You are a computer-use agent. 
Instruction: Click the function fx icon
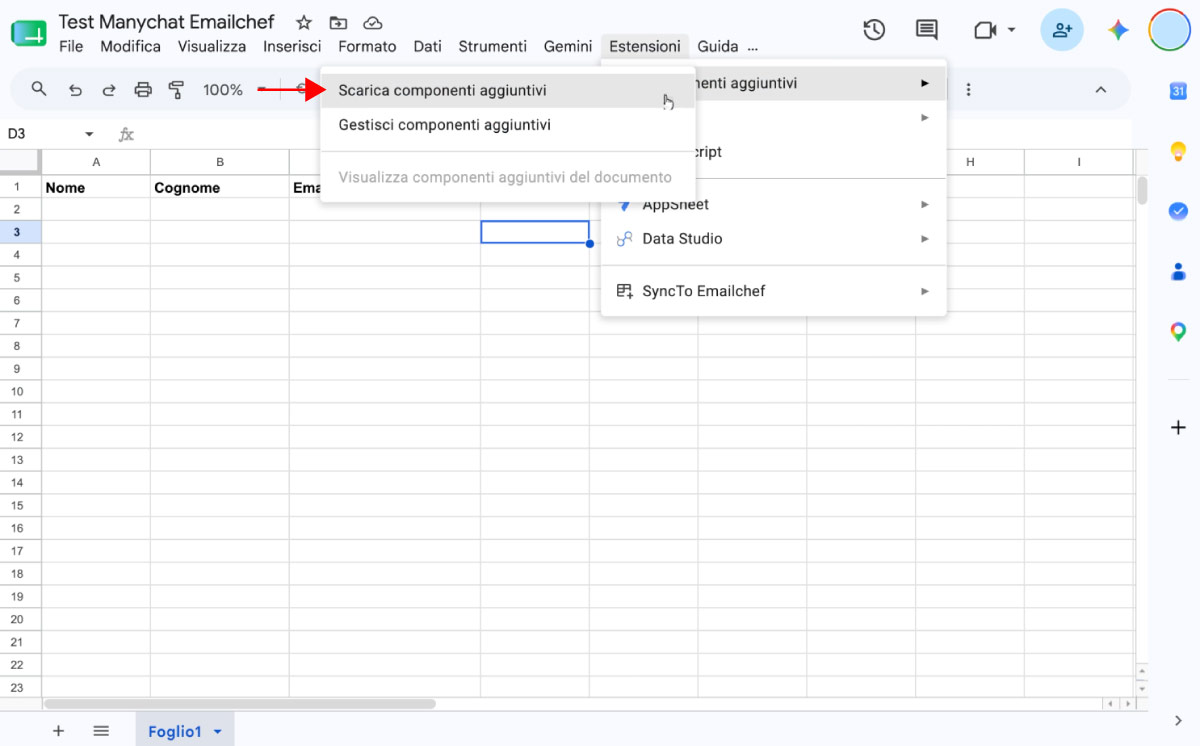tap(126, 134)
